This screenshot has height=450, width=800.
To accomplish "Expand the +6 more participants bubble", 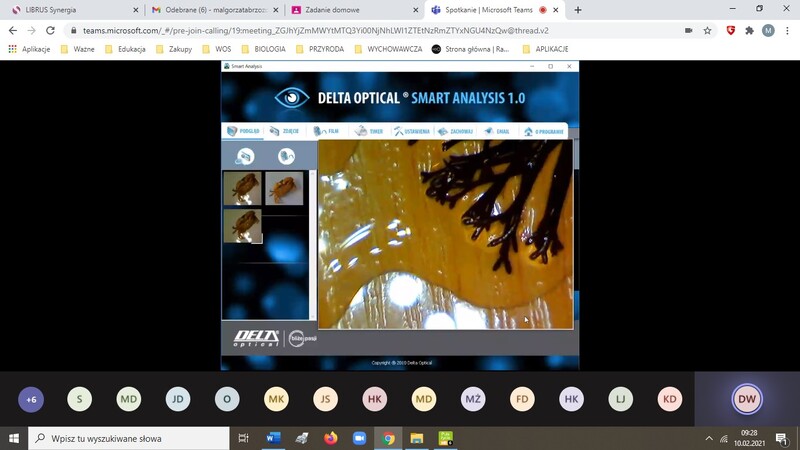I will point(31,399).
